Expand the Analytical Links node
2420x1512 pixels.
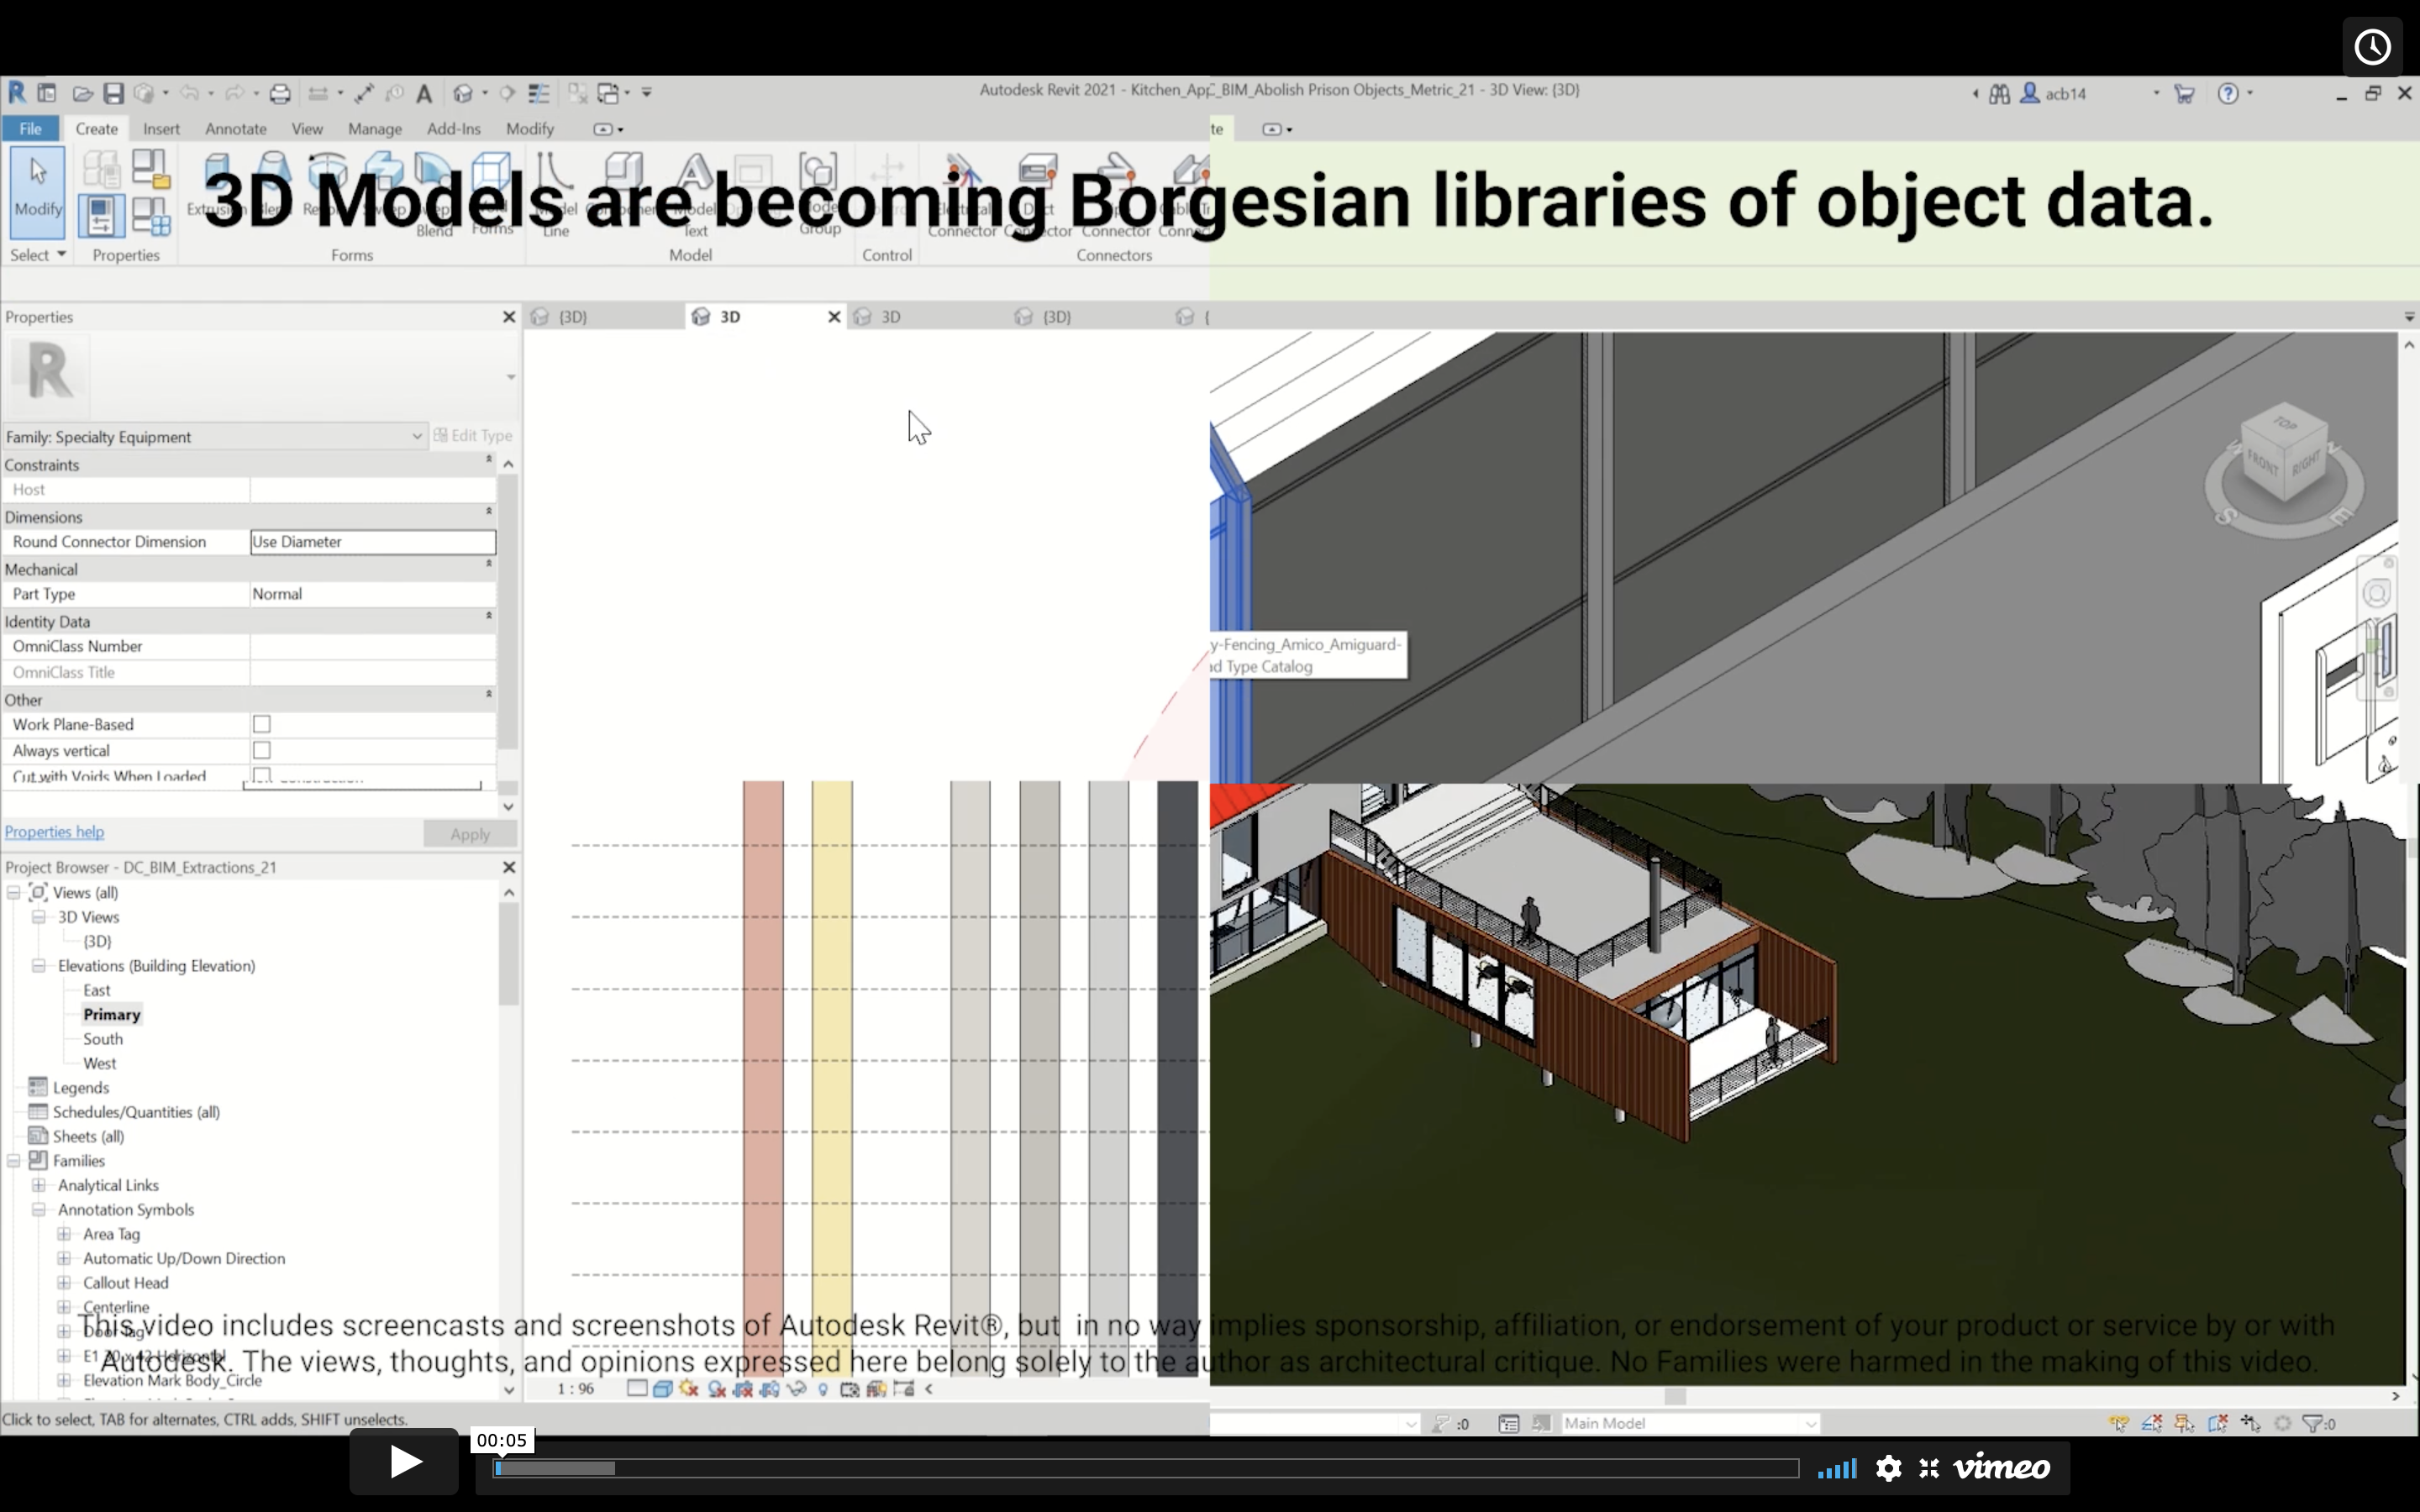pyautogui.click(x=39, y=1185)
